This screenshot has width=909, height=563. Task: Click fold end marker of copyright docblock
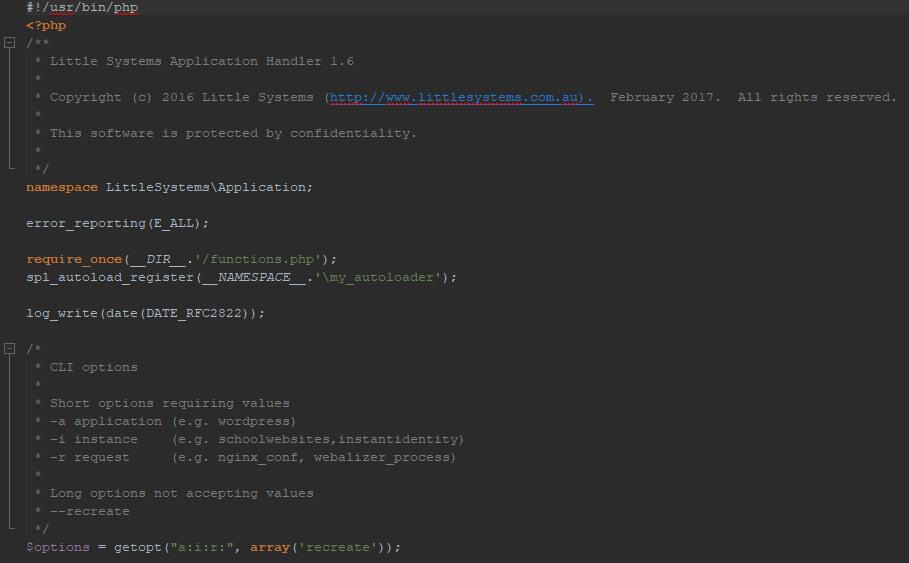tap(10, 169)
